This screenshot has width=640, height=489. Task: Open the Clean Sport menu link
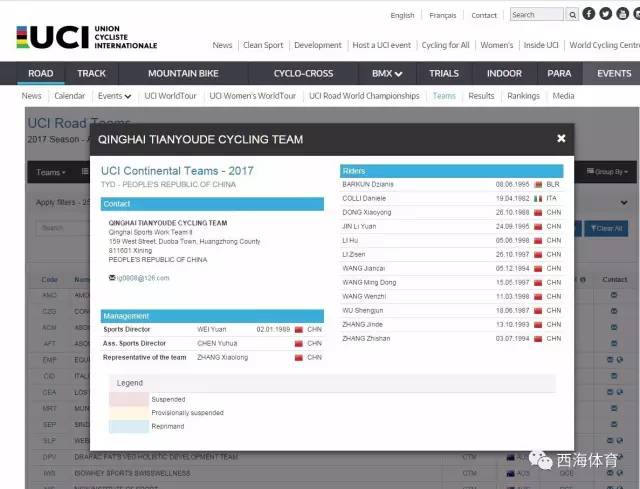[x=263, y=45]
